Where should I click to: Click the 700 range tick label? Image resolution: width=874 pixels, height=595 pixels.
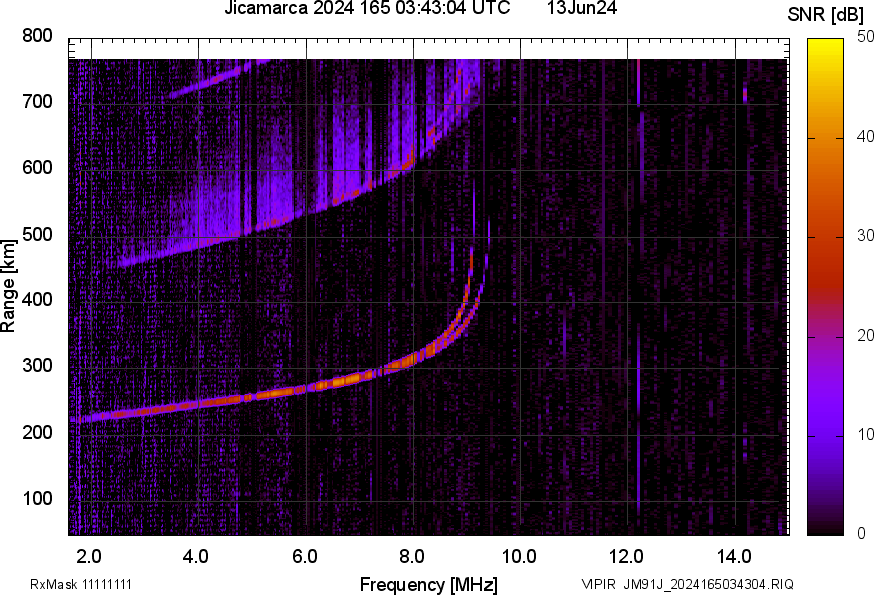37,101
